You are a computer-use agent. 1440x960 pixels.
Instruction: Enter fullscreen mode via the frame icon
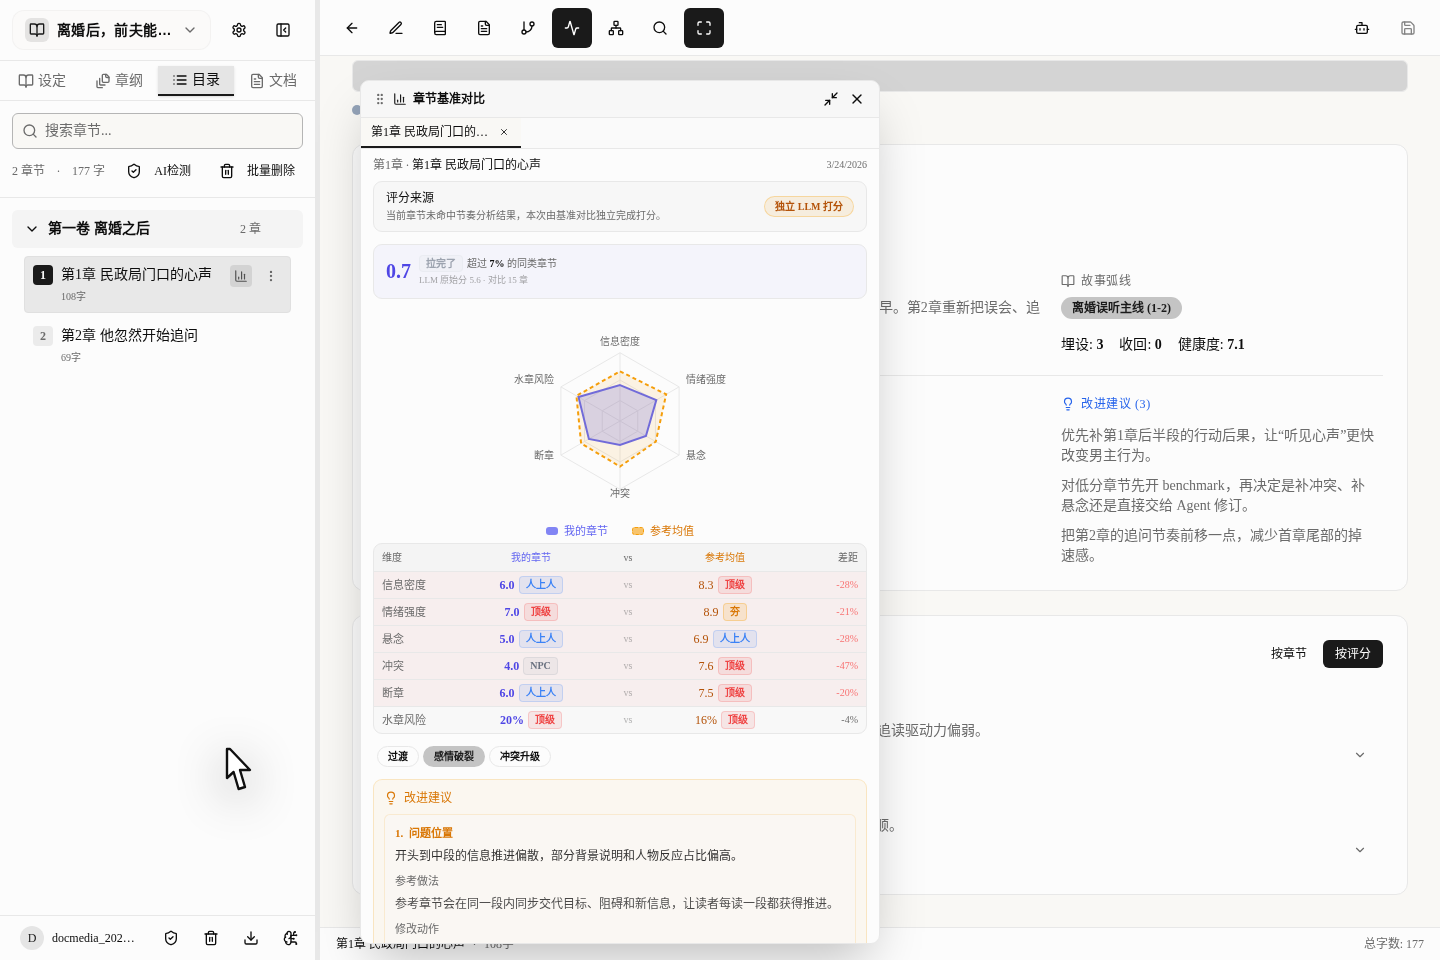704,28
